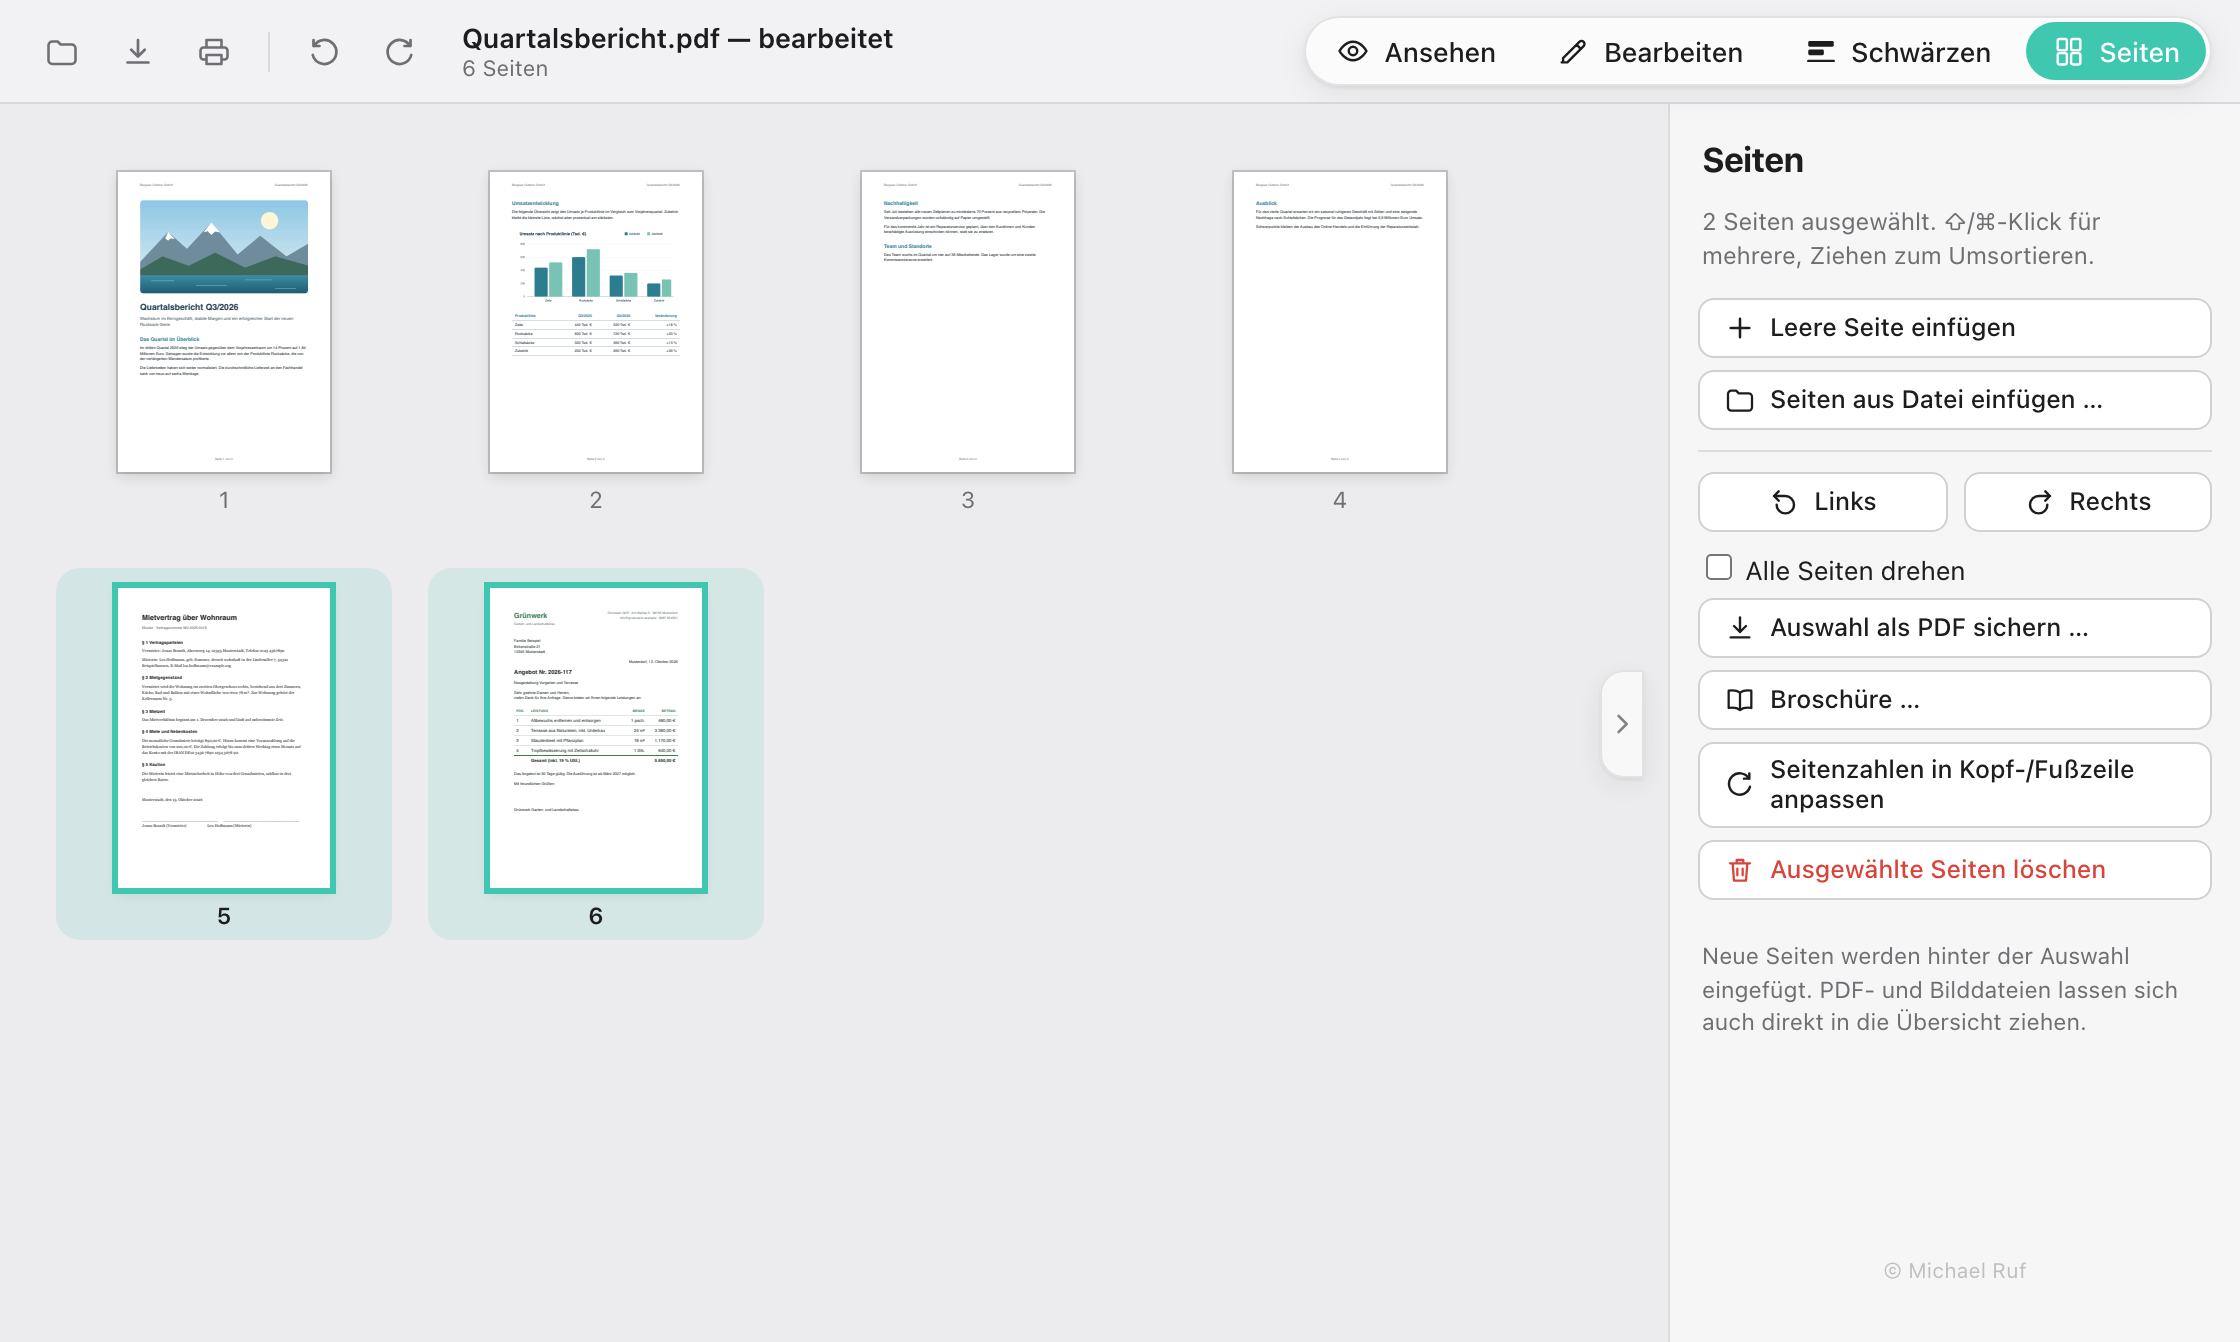Rotate selected pages right with Rechts
2240x1342 pixels.
[2087, 502]
